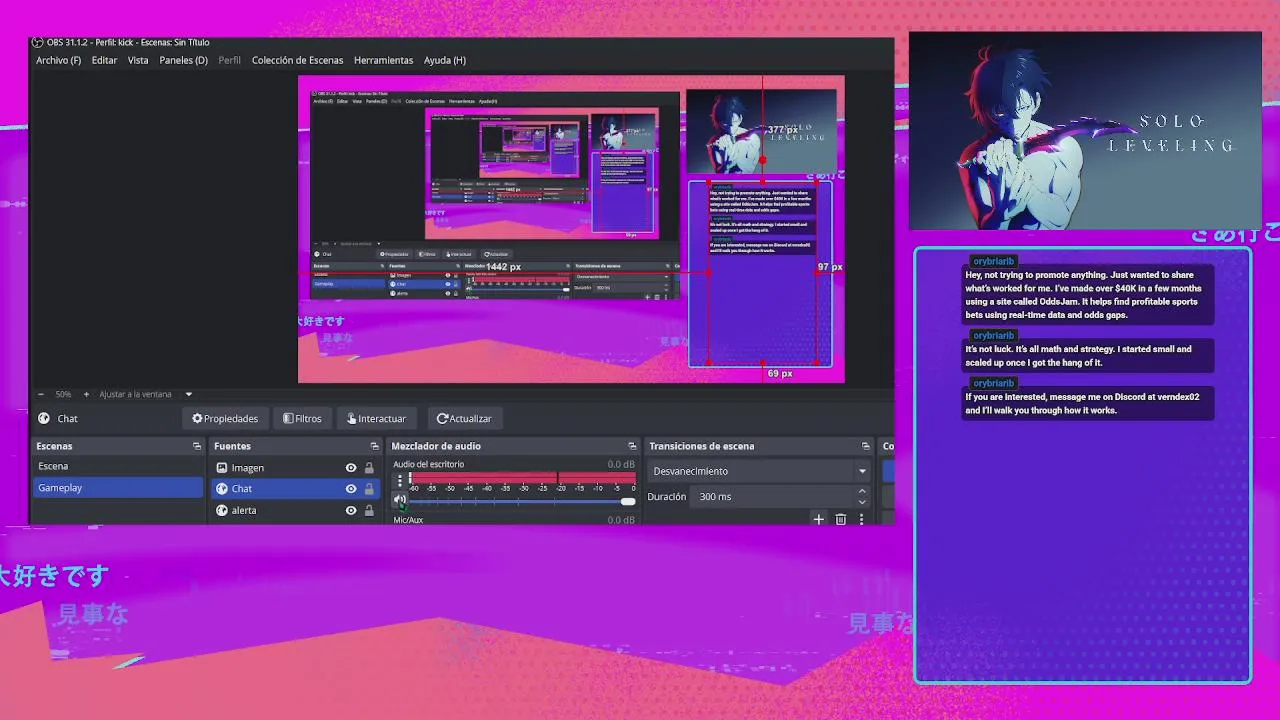Viewport: 1280px width, 720px height.
Task: Toggle lock on Imagen source
Action: pos(369,468)
